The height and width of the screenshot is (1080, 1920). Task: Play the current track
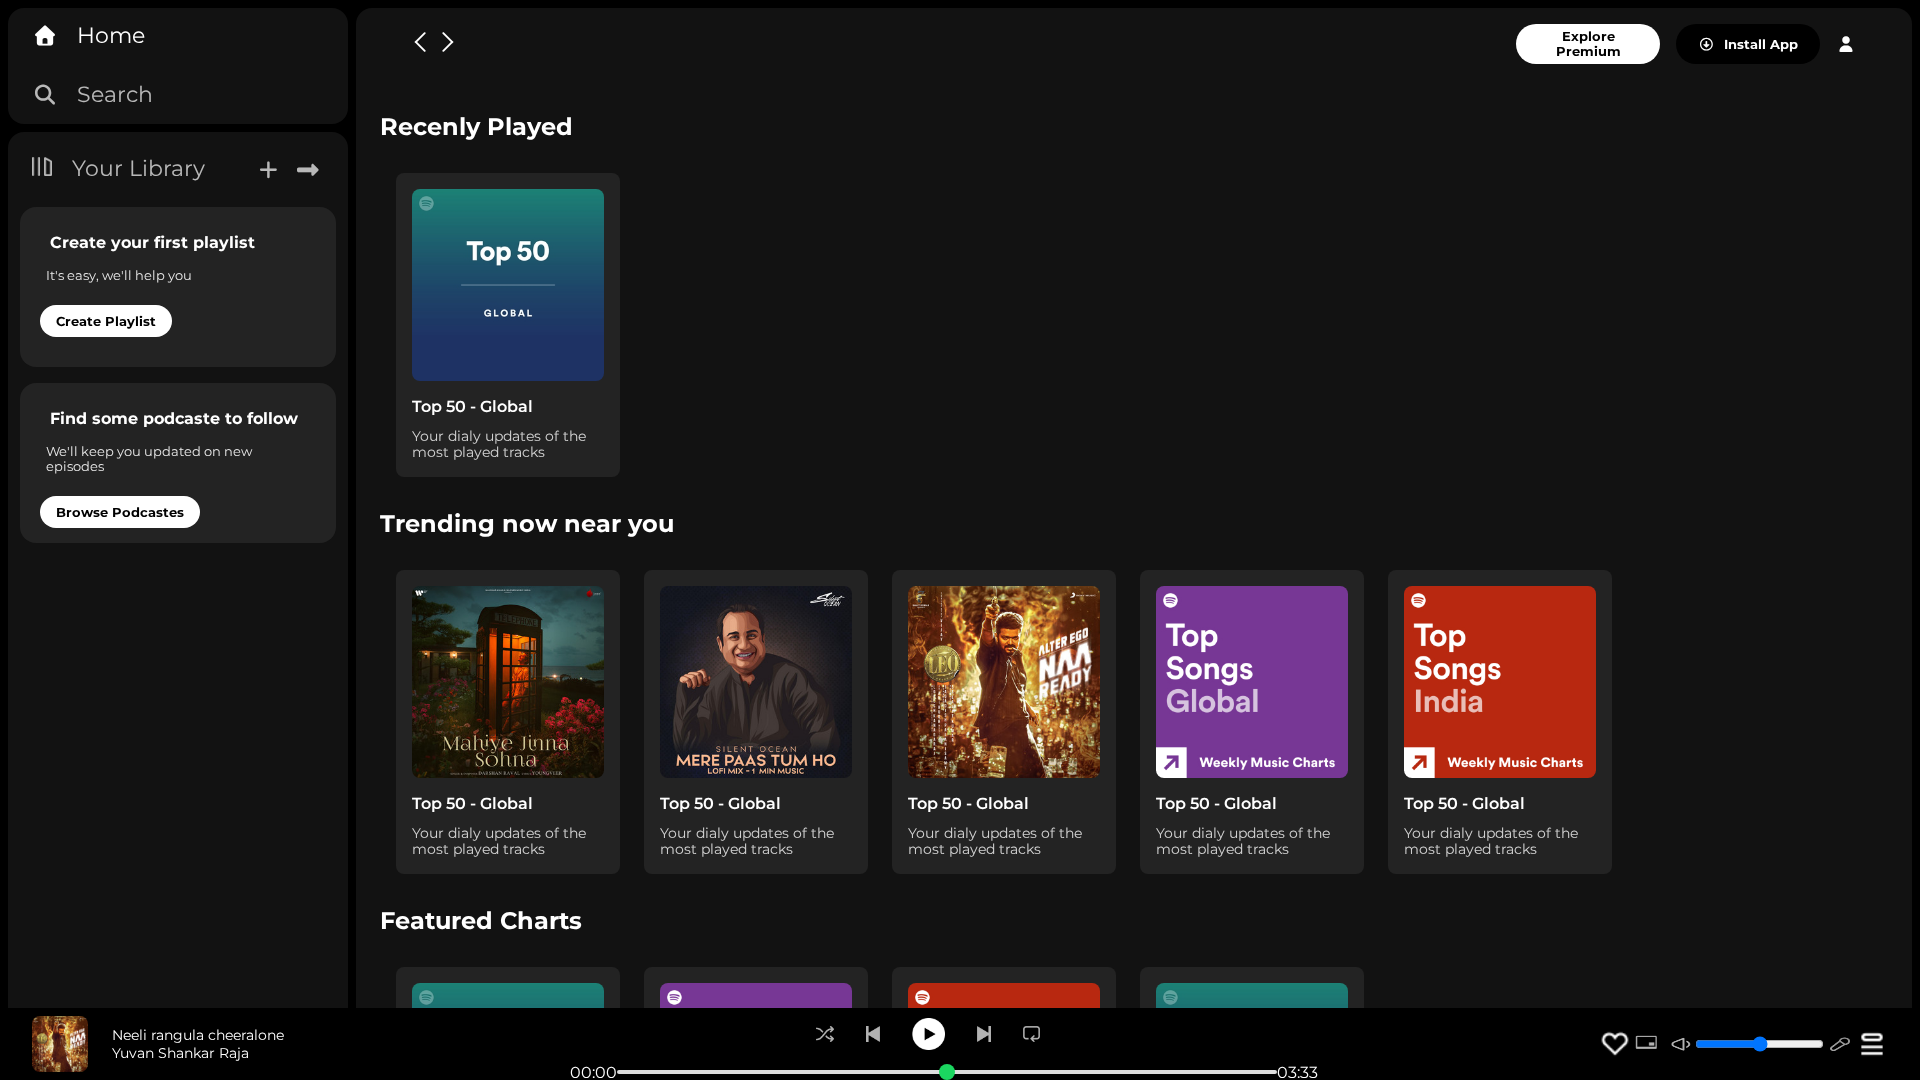(x=928, y=1034)
